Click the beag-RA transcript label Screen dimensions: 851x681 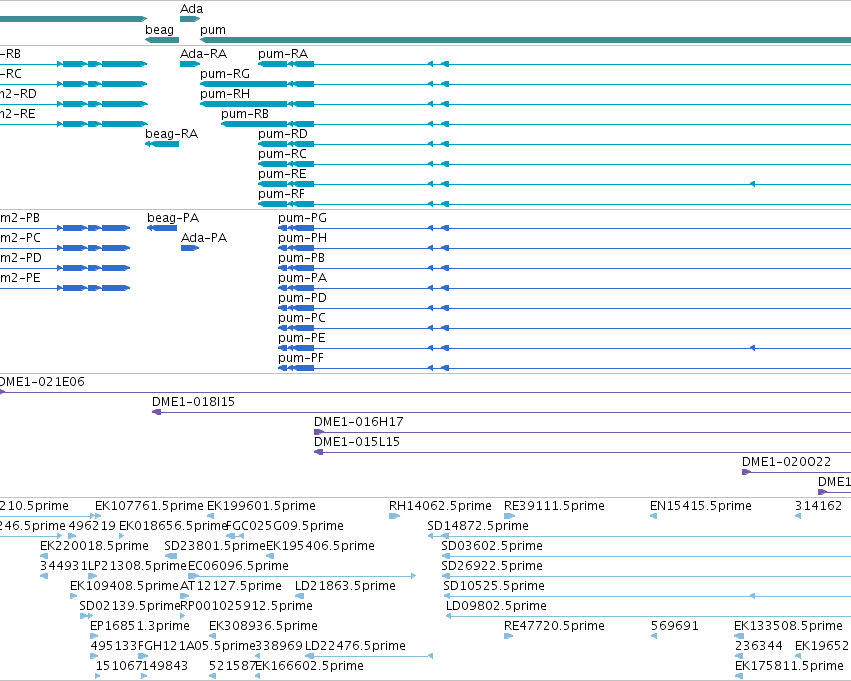point(172,134)
